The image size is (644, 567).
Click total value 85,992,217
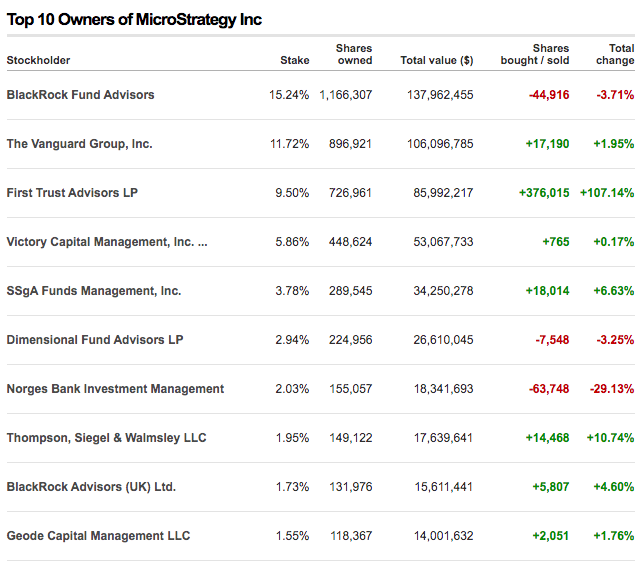coord(443,193)
